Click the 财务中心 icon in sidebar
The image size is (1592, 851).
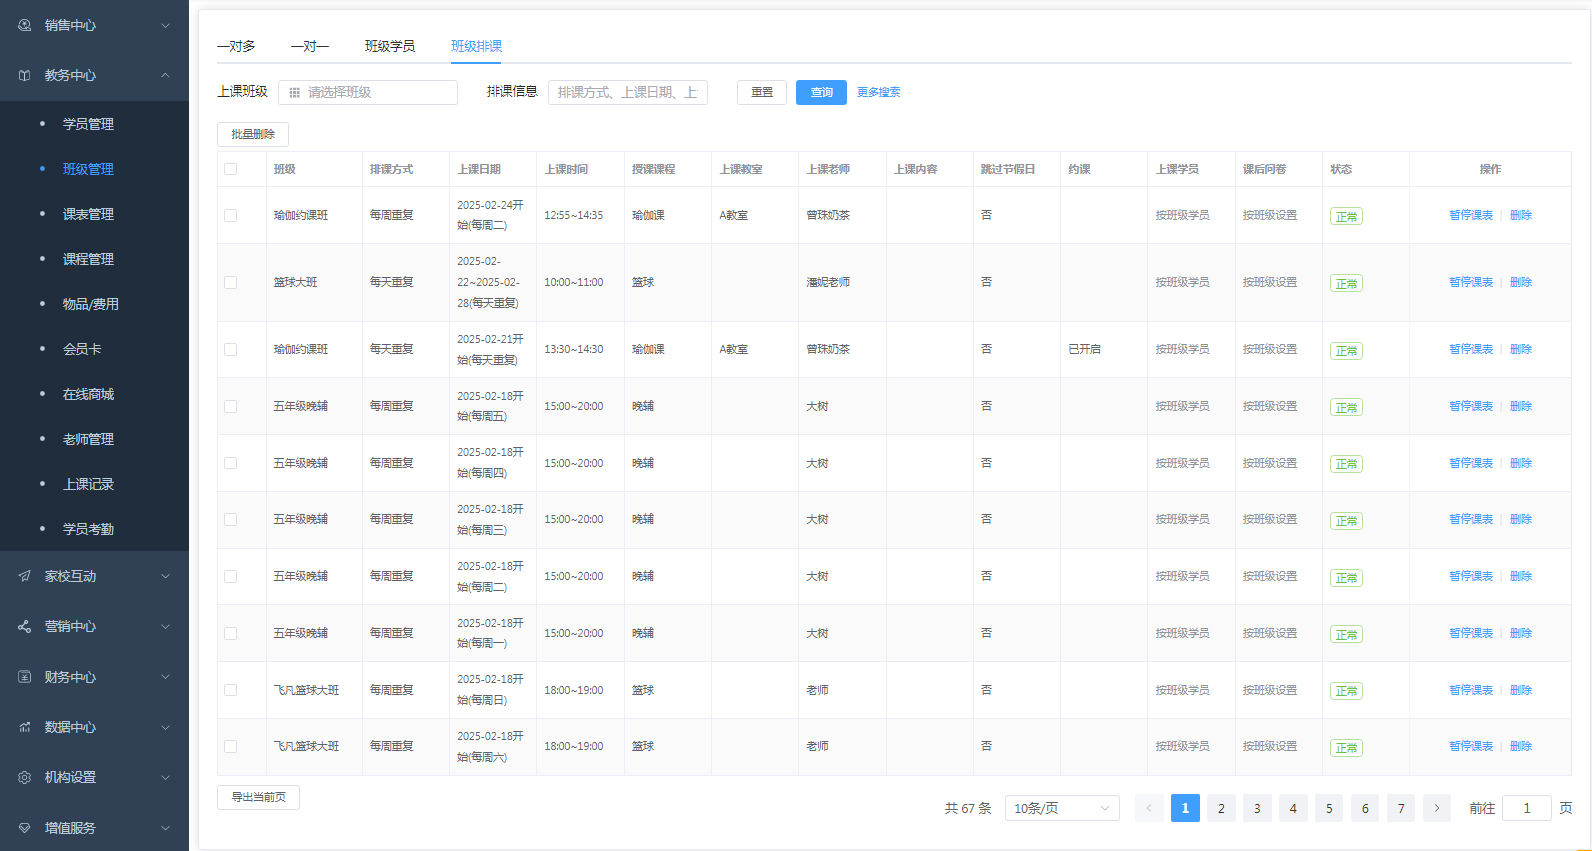(x=25, y=677)
